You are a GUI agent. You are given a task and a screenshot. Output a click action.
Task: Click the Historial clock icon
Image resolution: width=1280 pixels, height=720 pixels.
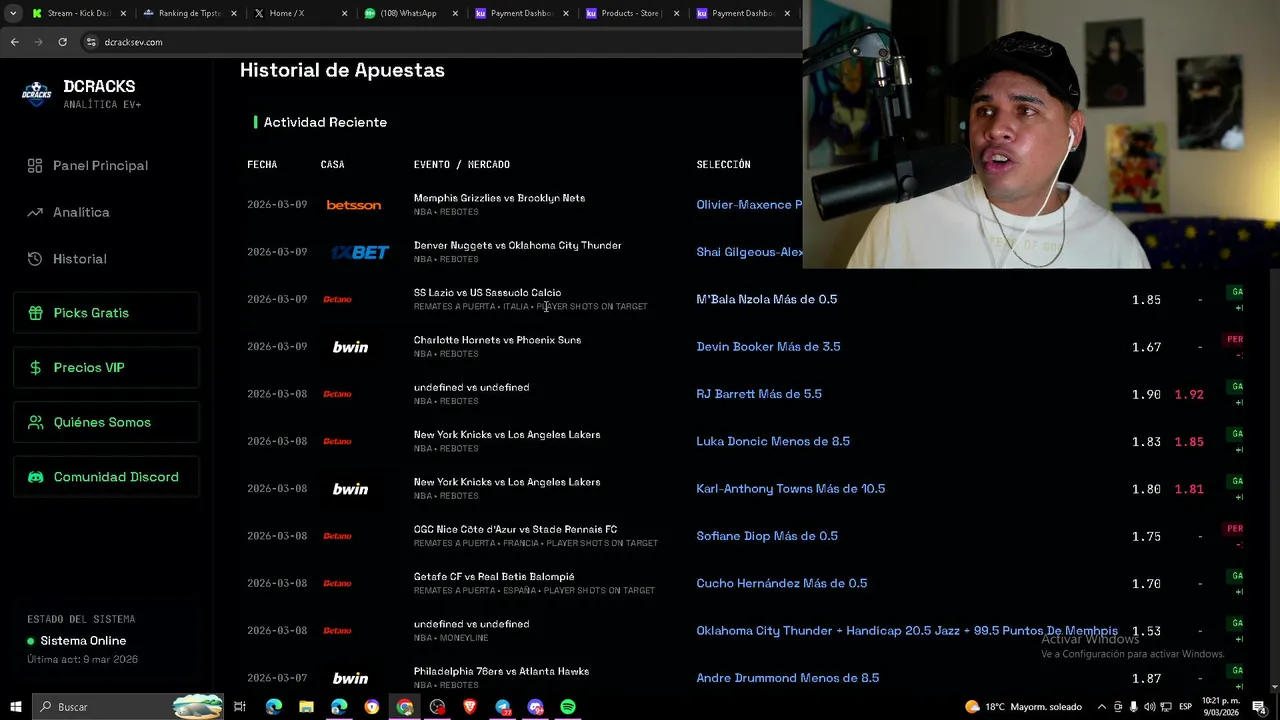point(35,259)
